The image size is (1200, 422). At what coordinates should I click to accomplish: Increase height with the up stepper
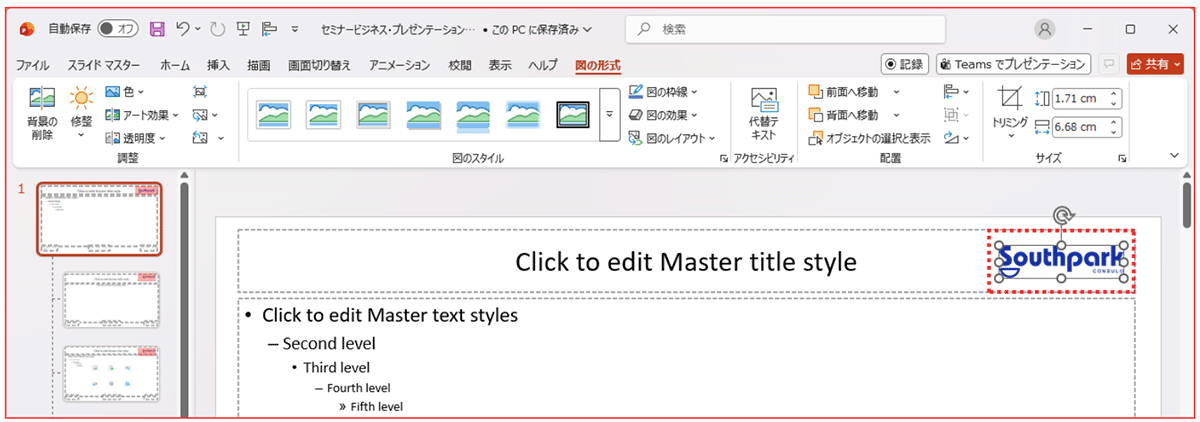pyautogui.click(x=1114, y=94)
